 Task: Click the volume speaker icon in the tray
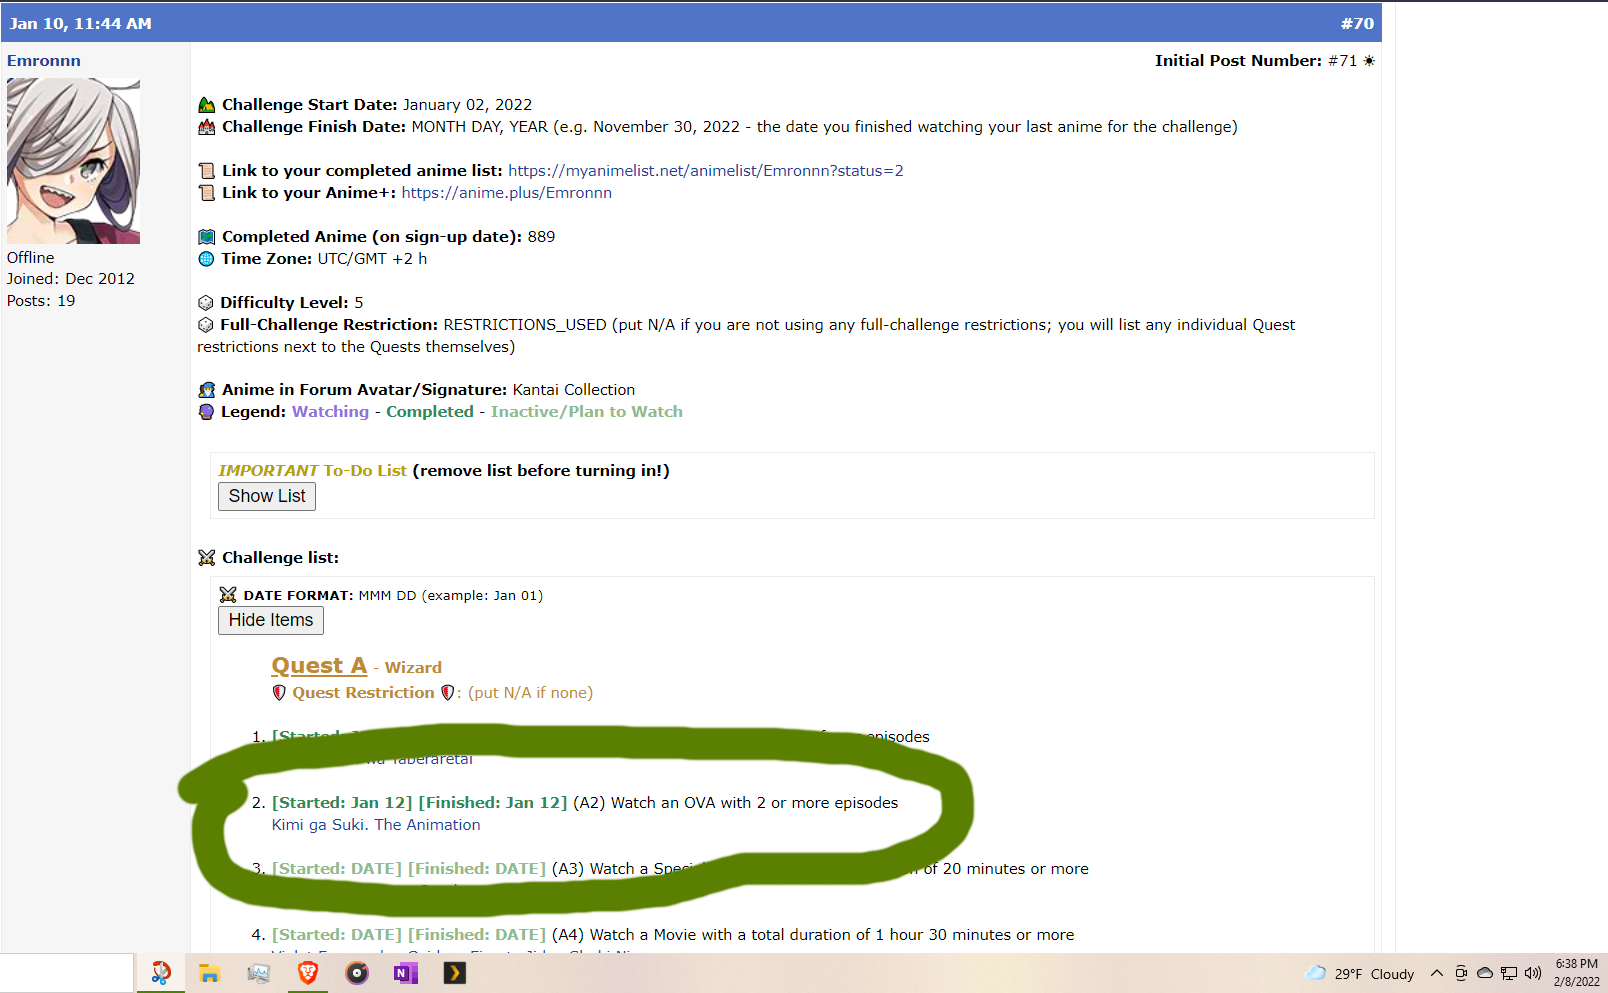1532,973
